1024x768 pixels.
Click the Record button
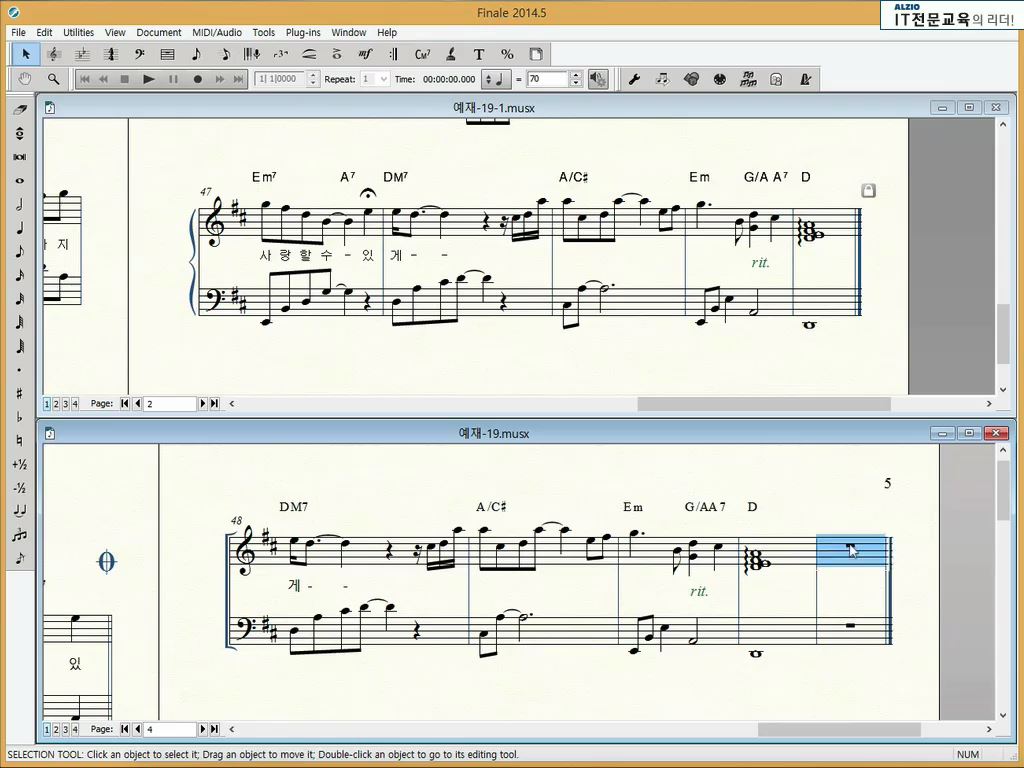coord(197,79)
